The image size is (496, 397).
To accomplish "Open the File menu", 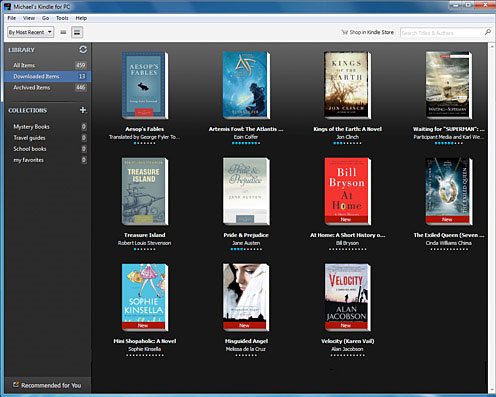I will pos(12,18).
